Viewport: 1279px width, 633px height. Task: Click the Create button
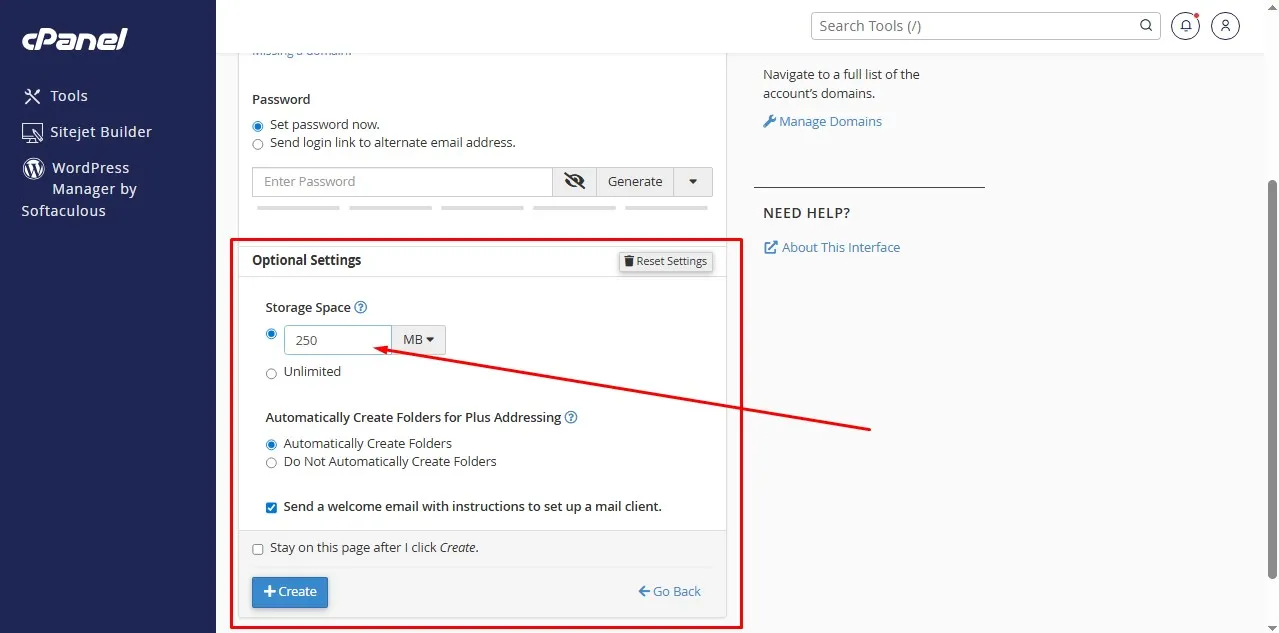point(289,592)
